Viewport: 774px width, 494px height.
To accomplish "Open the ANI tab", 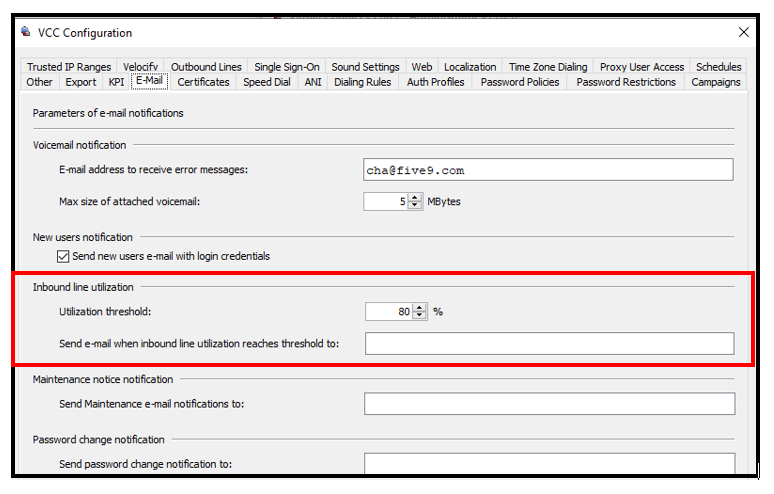I will coord(313,82).
